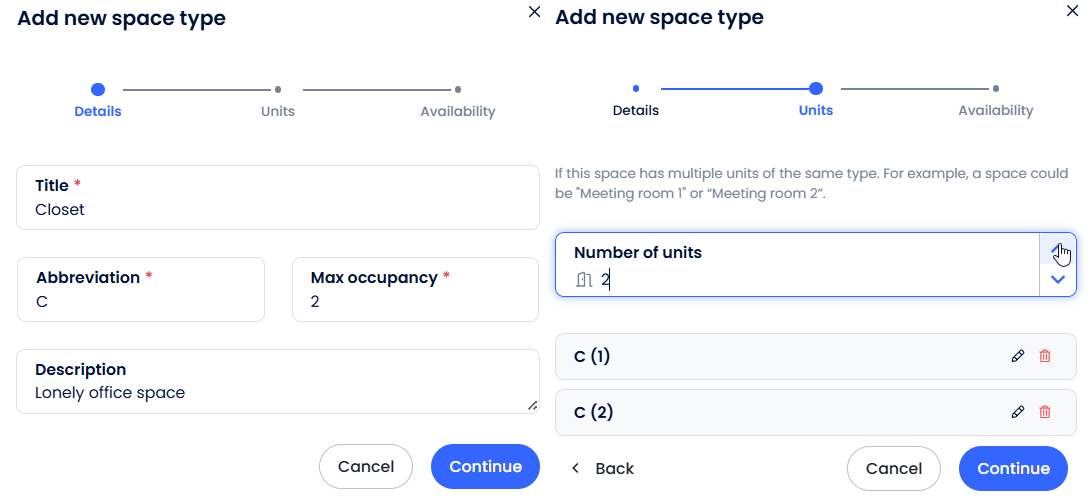This screenshot has height=496, width=1092.
Task: Delete unit C (1) with trash icon
Action: pos(1045,356)
